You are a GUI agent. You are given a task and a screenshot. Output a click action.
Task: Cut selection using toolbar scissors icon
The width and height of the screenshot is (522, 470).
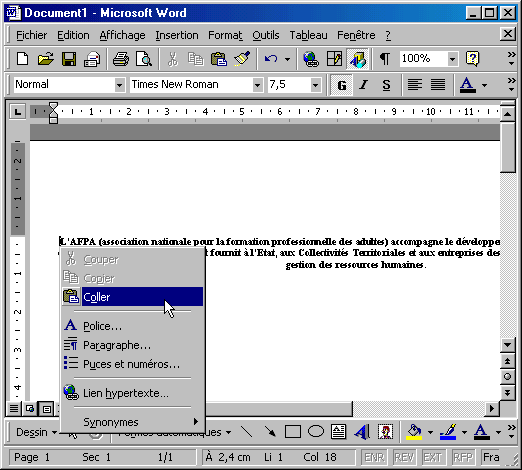pyautogui.click(x=173, y=59)
